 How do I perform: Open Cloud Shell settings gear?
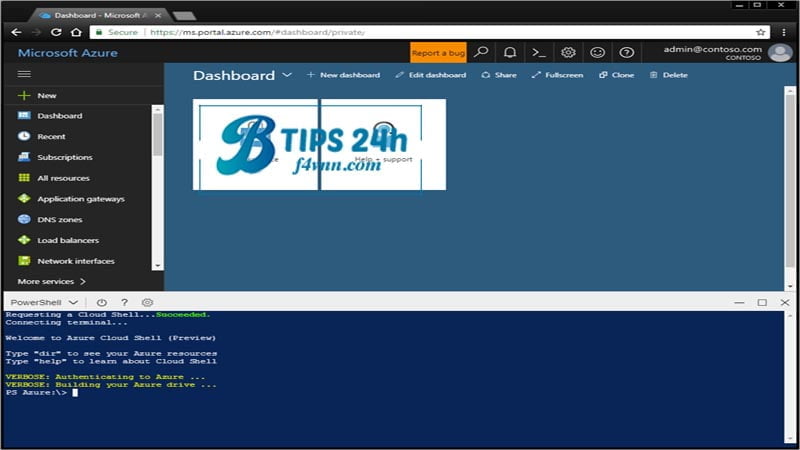(x=147, y=303)
